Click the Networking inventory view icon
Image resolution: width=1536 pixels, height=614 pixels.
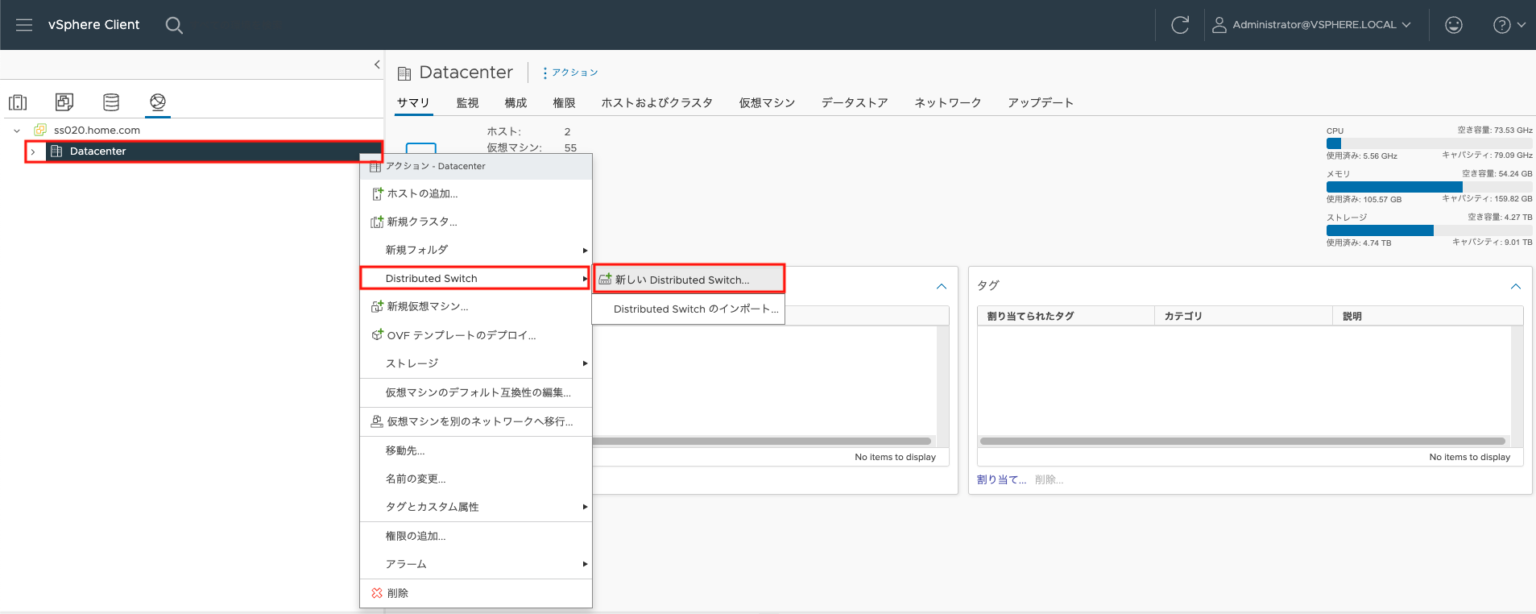[x=157, y=101]
